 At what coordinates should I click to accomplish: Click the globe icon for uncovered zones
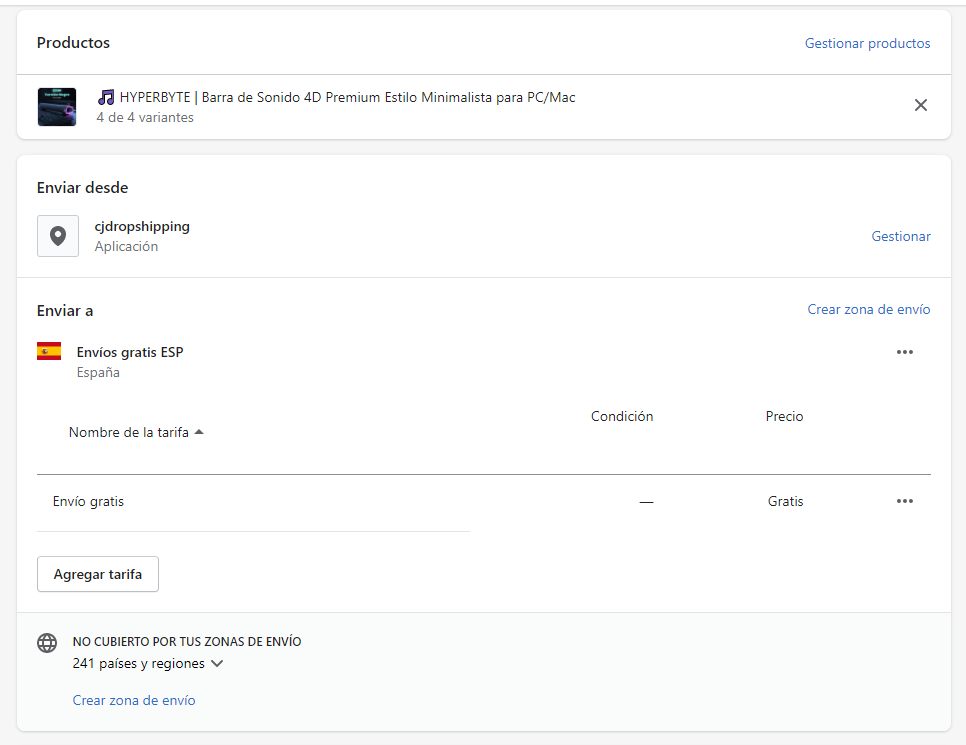[47, 643]
